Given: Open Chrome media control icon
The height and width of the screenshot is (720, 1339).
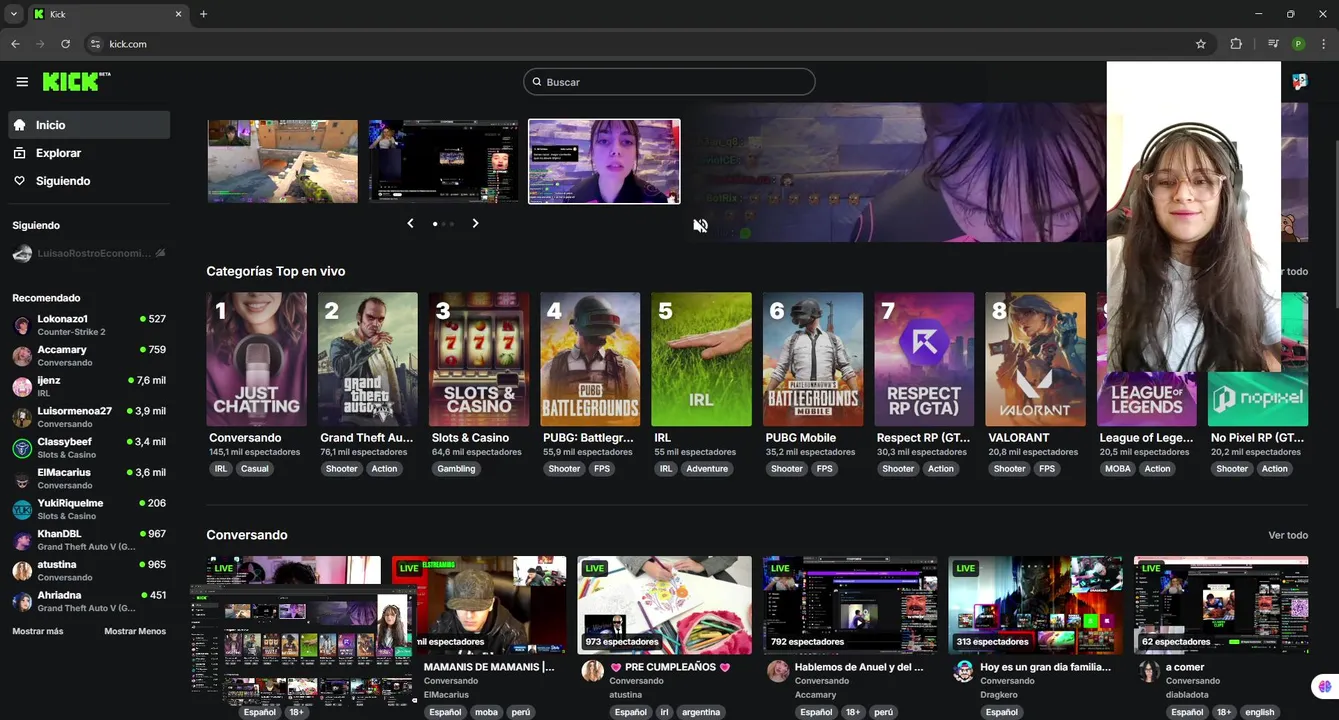Looking at the screenshot, I should pos(1273,44).
